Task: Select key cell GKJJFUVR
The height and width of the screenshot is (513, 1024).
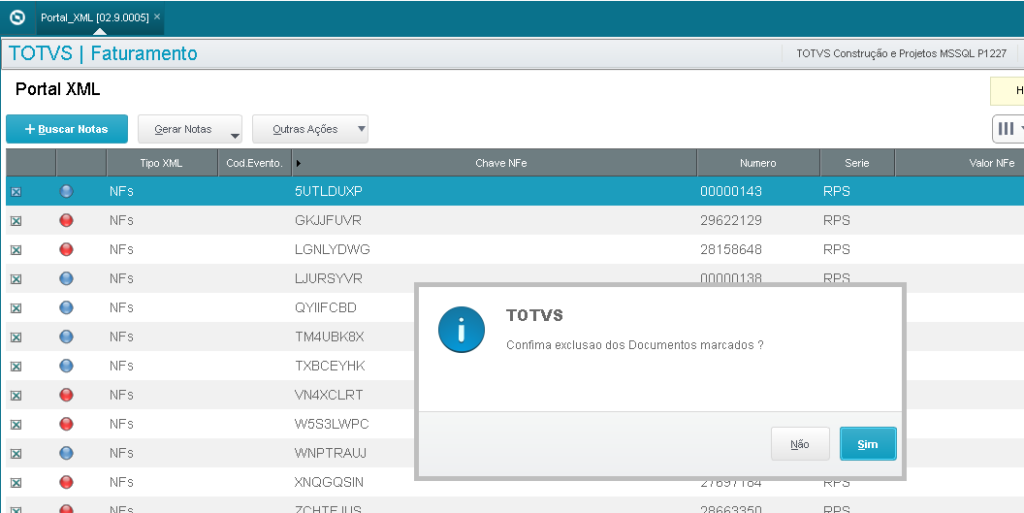Action: [328, 221]
